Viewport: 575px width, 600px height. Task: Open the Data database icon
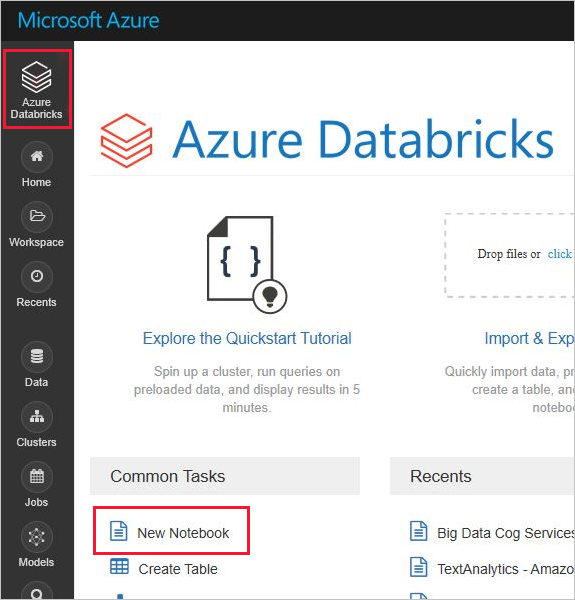pyautogui.click(x=37, y=356)
